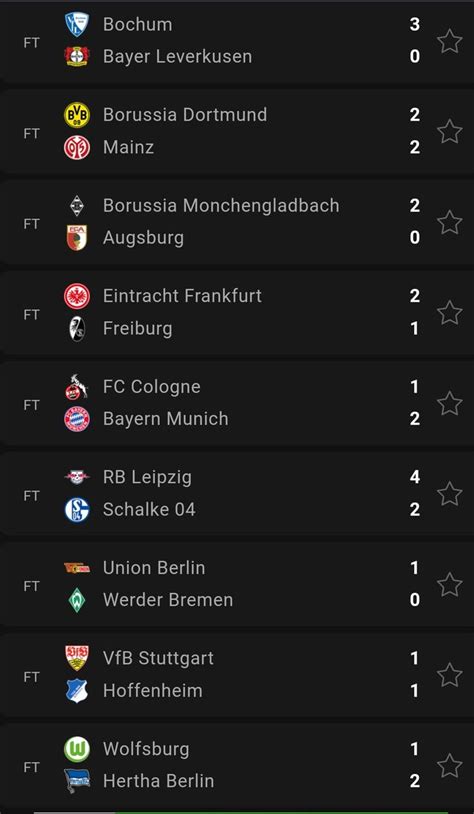Click the Bayern Munich club badge
Viewport: 474px width, 814px height.
[77, 419]
